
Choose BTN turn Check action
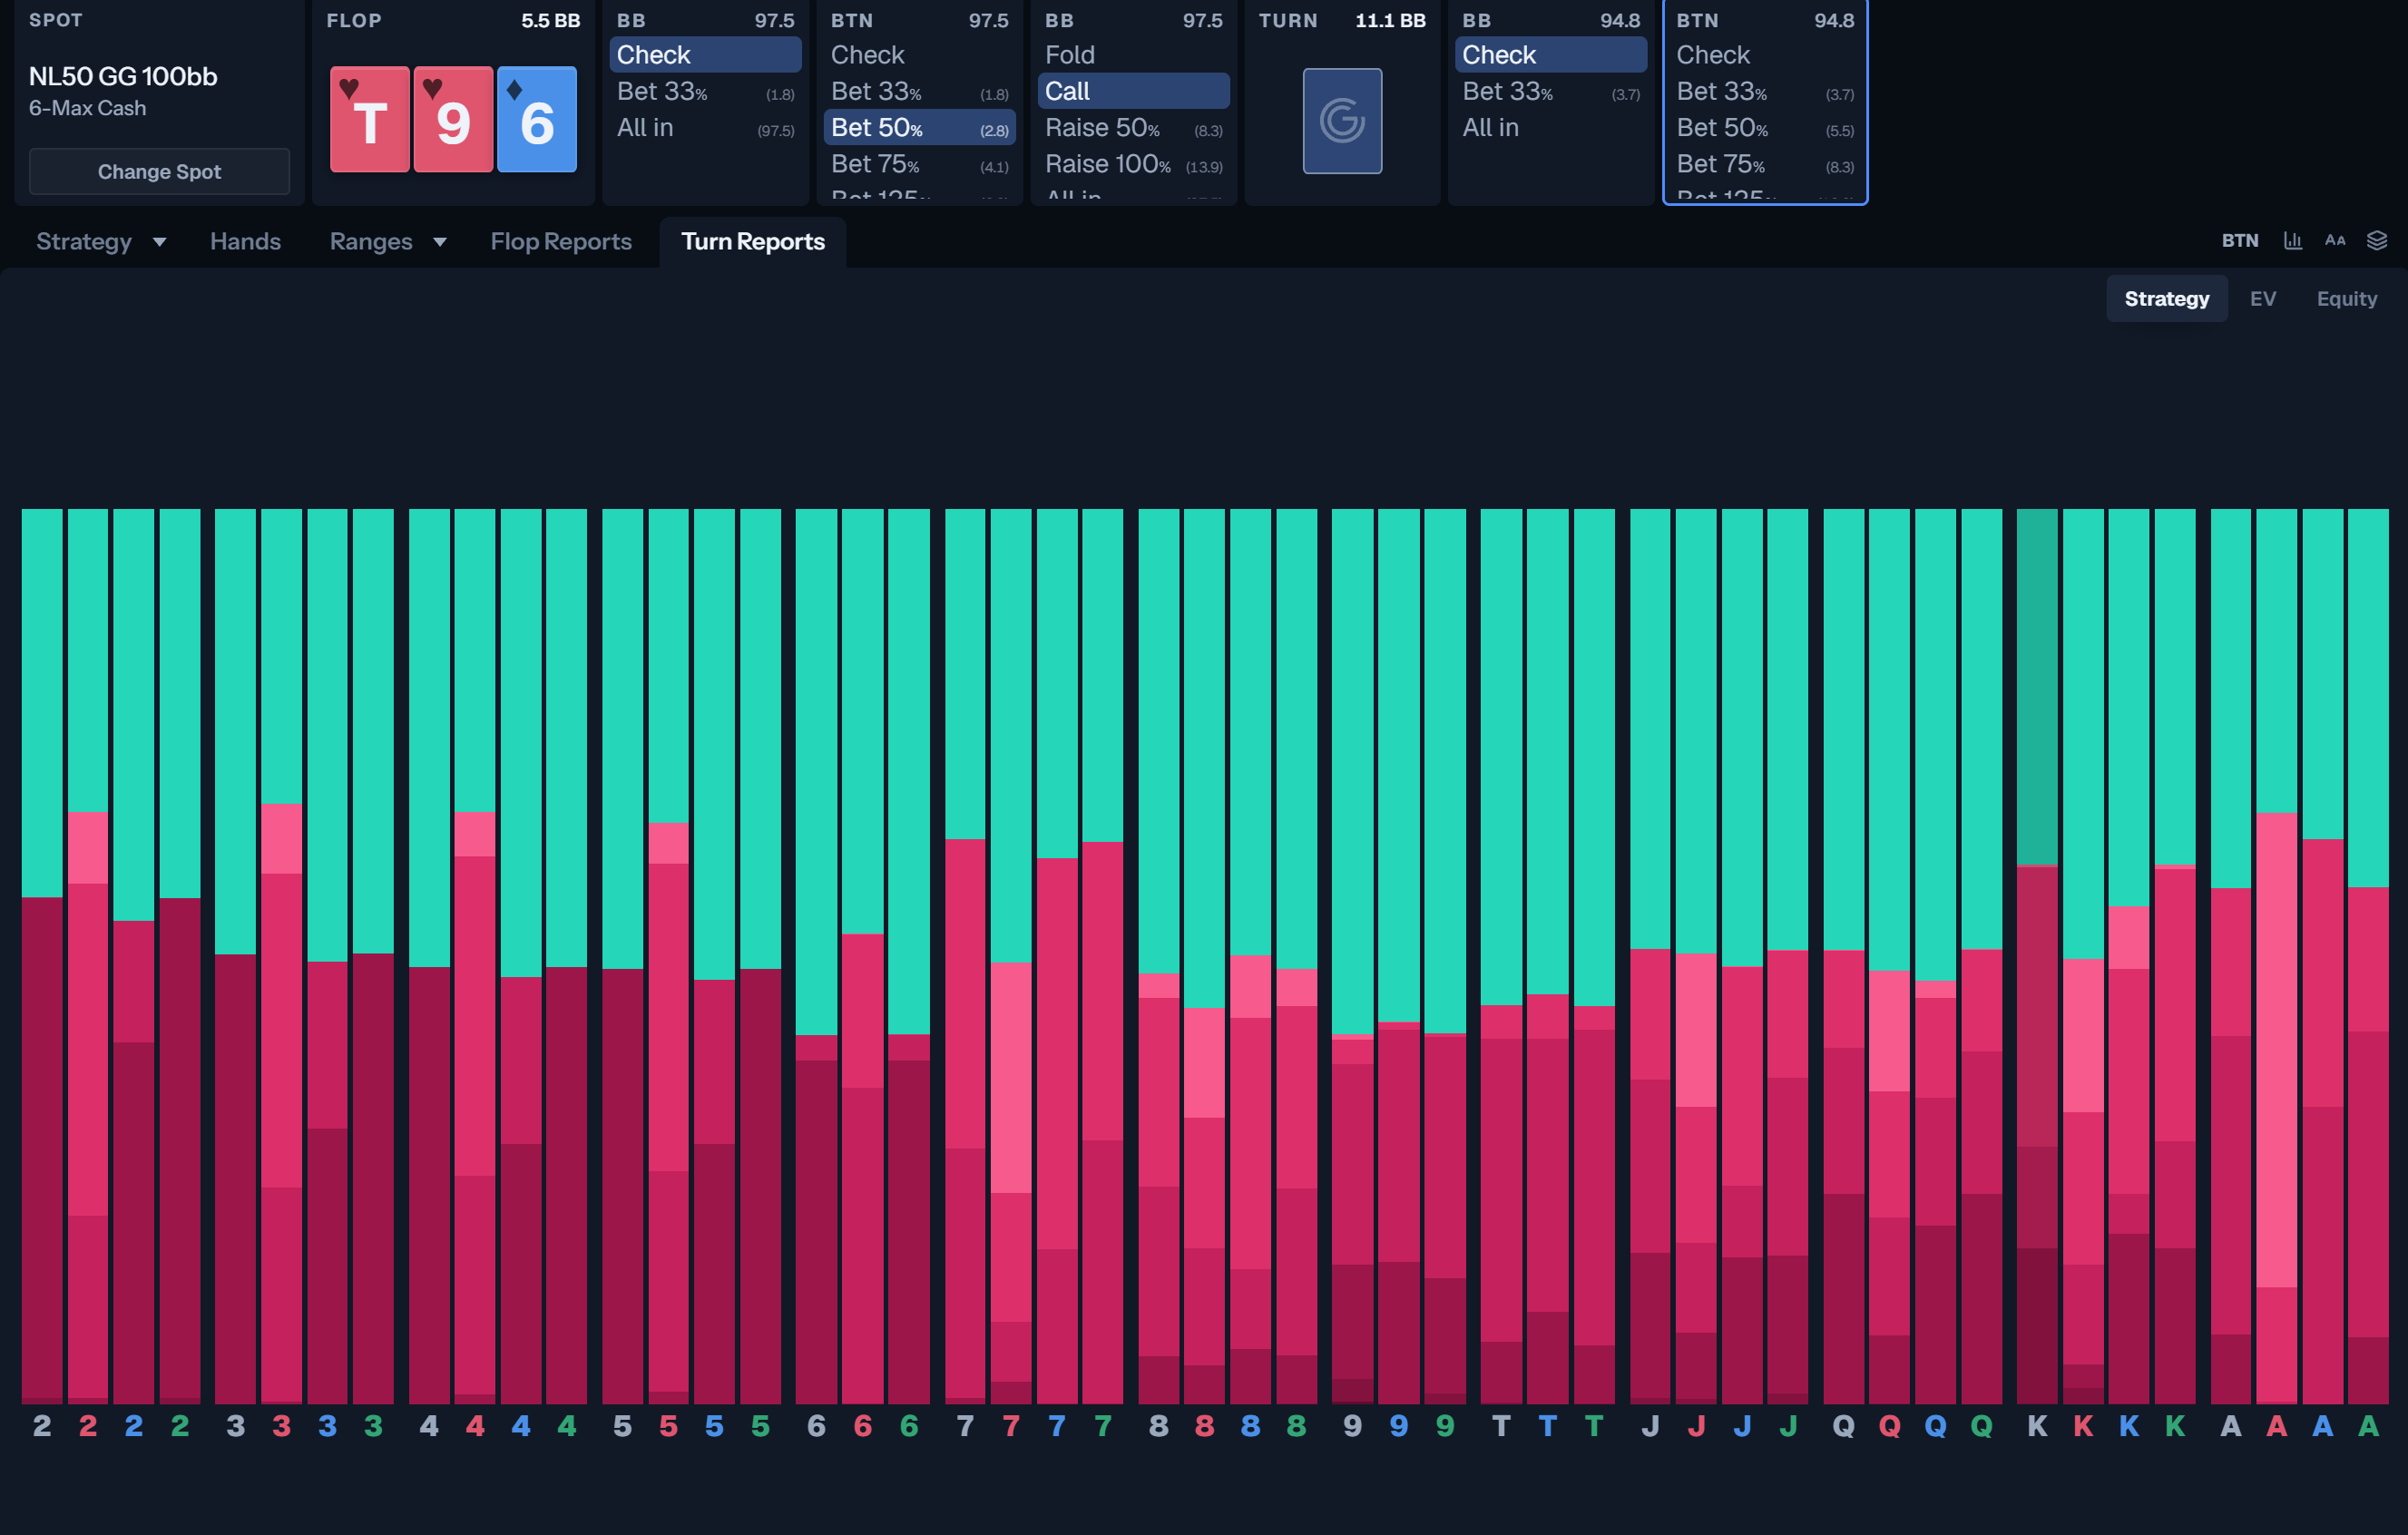(x=1764, y=54)
